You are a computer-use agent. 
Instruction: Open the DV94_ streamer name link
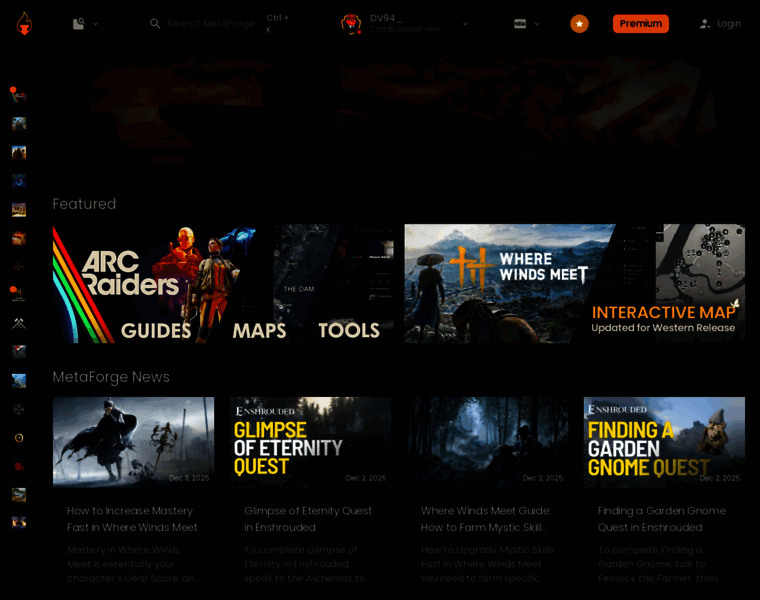(385, 18)
